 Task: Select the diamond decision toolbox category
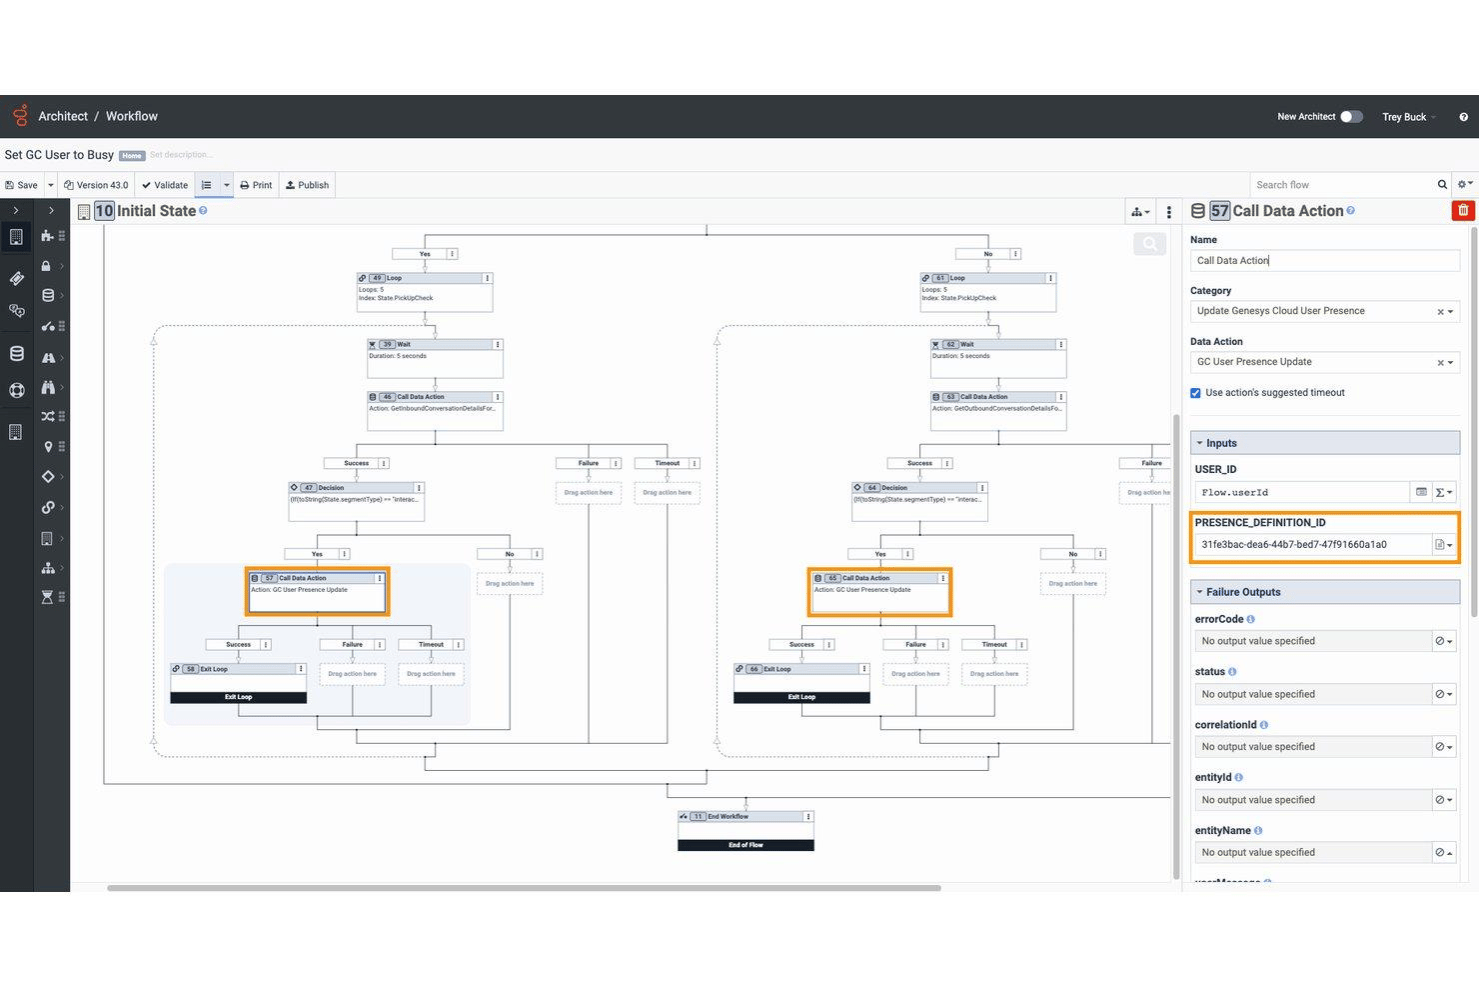(x=47, y=477)
